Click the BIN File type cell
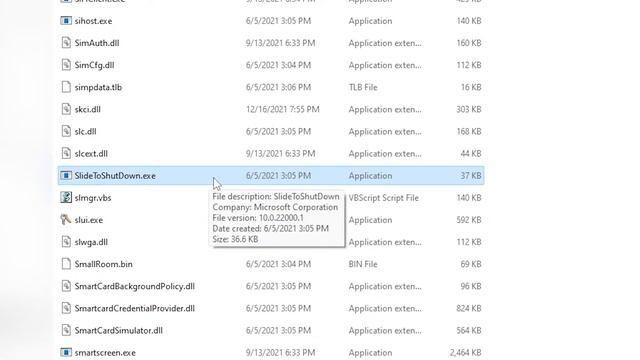The width and height of the screenshot is (640, 360). coord(363,264)
